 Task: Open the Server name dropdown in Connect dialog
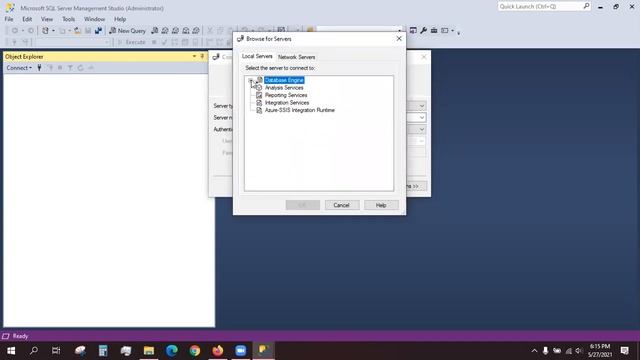coord(422,118)
